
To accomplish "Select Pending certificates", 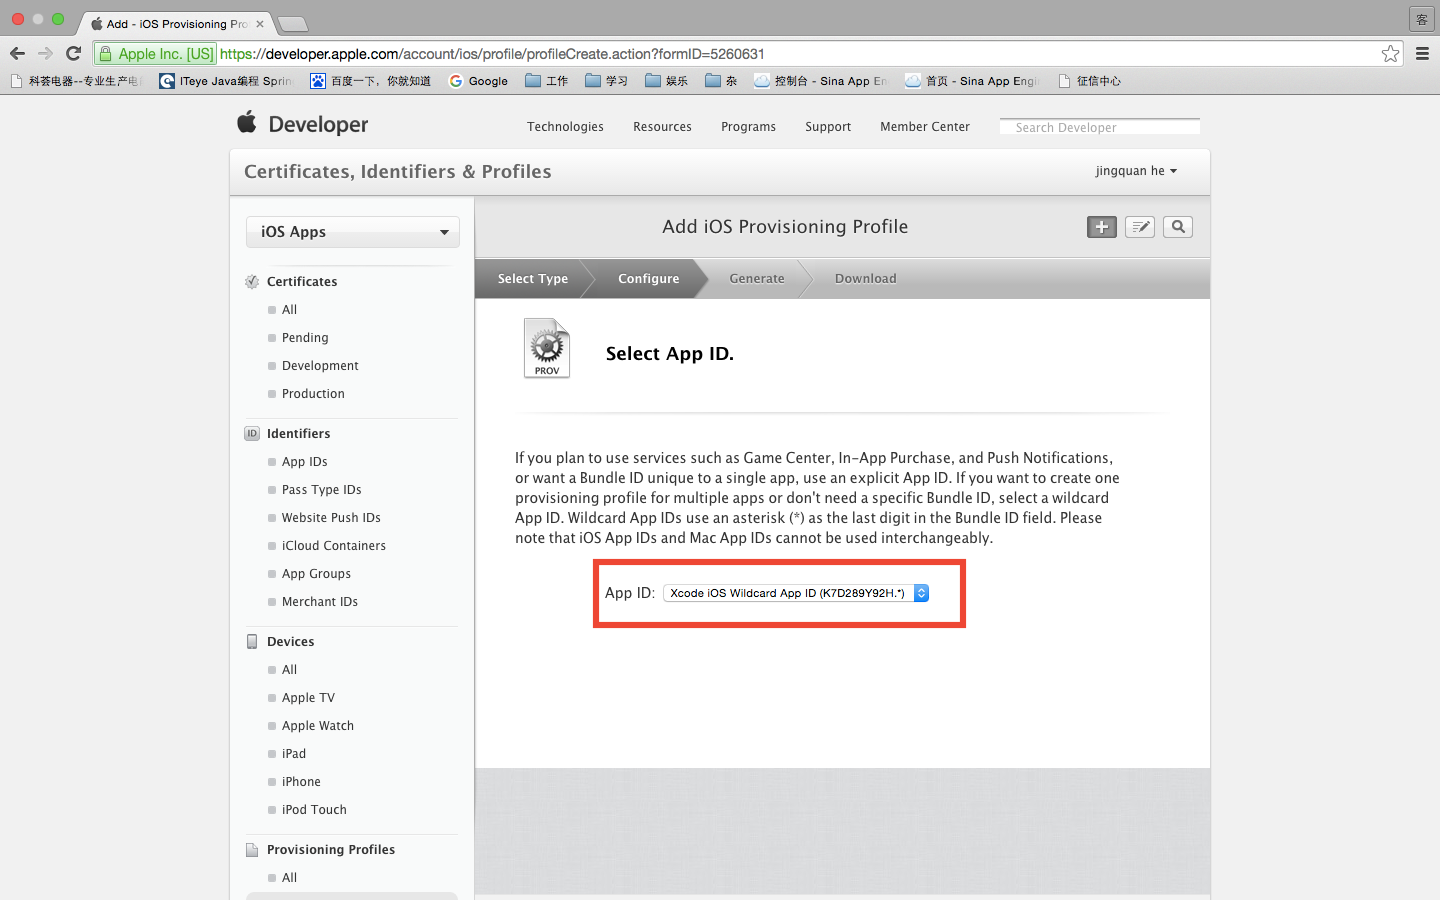I will (x=305, y=338).
